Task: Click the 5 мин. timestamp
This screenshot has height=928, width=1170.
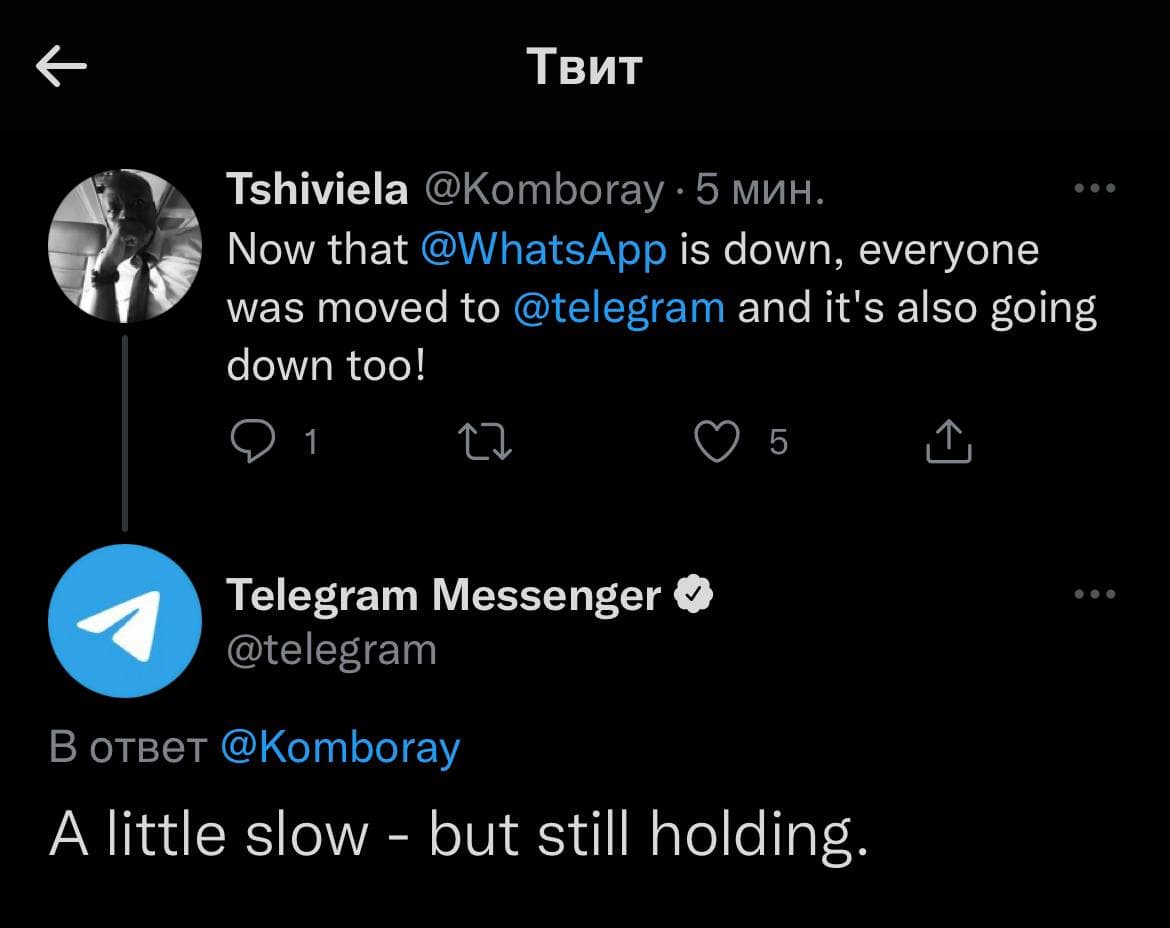Action: (x=760, y=189)
